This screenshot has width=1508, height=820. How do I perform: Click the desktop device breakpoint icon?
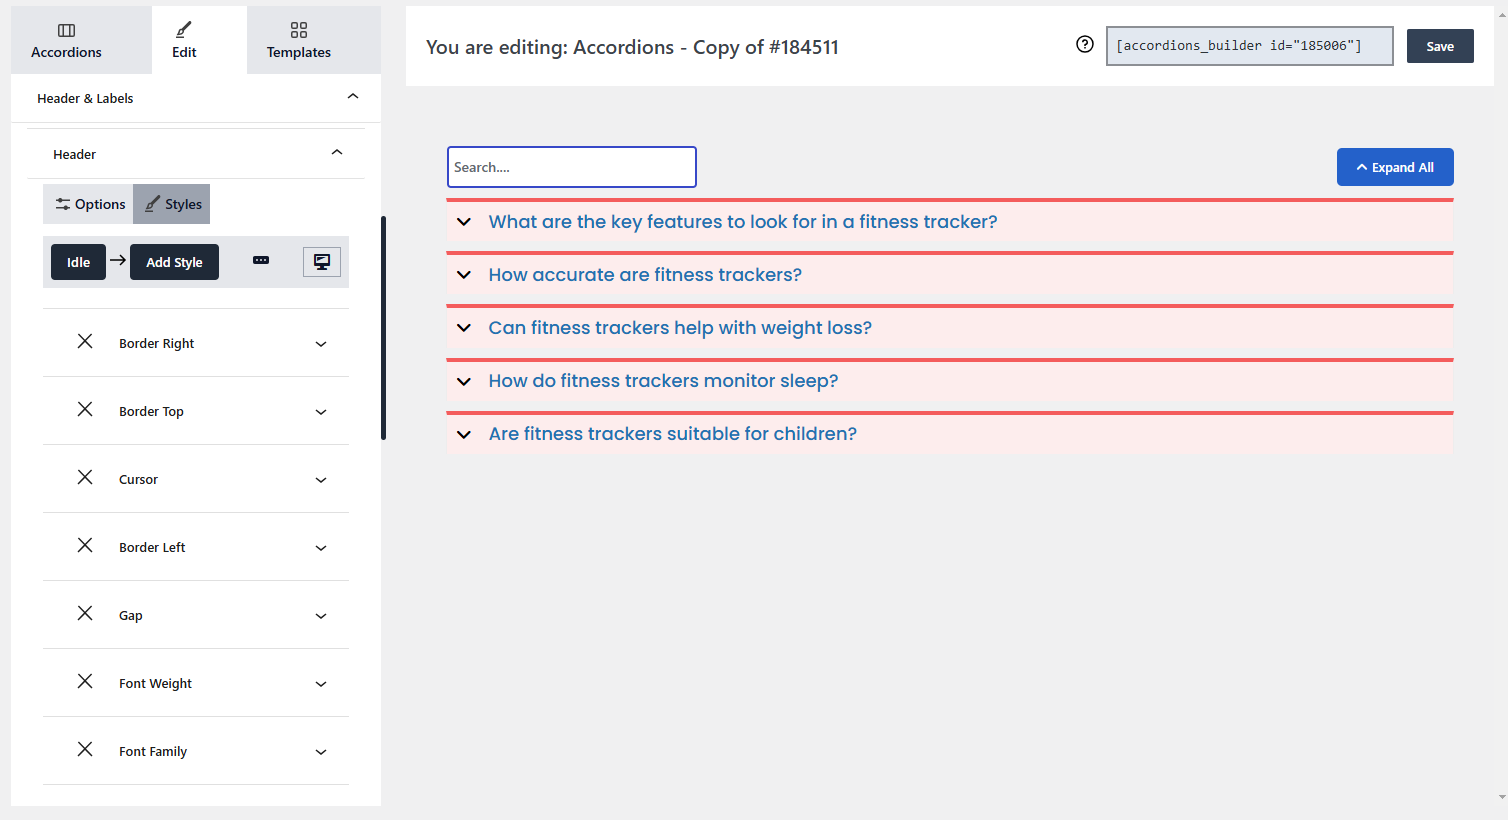pyautogui.click(x=322, y=262)
